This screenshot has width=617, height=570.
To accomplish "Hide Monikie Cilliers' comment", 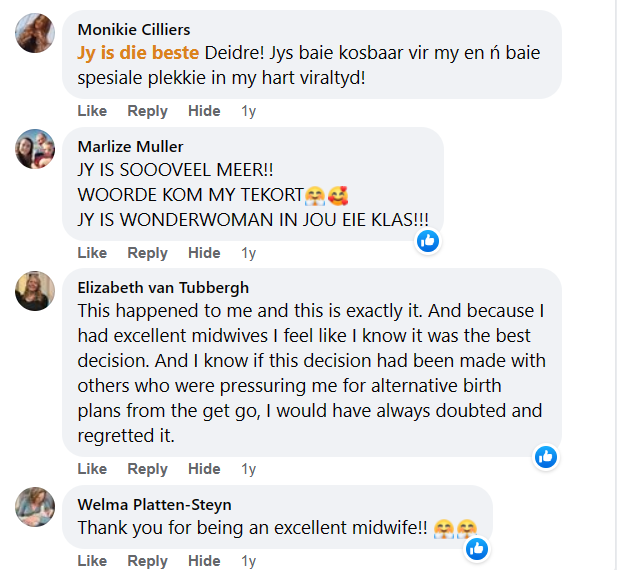I will click(x=204, y=110).
